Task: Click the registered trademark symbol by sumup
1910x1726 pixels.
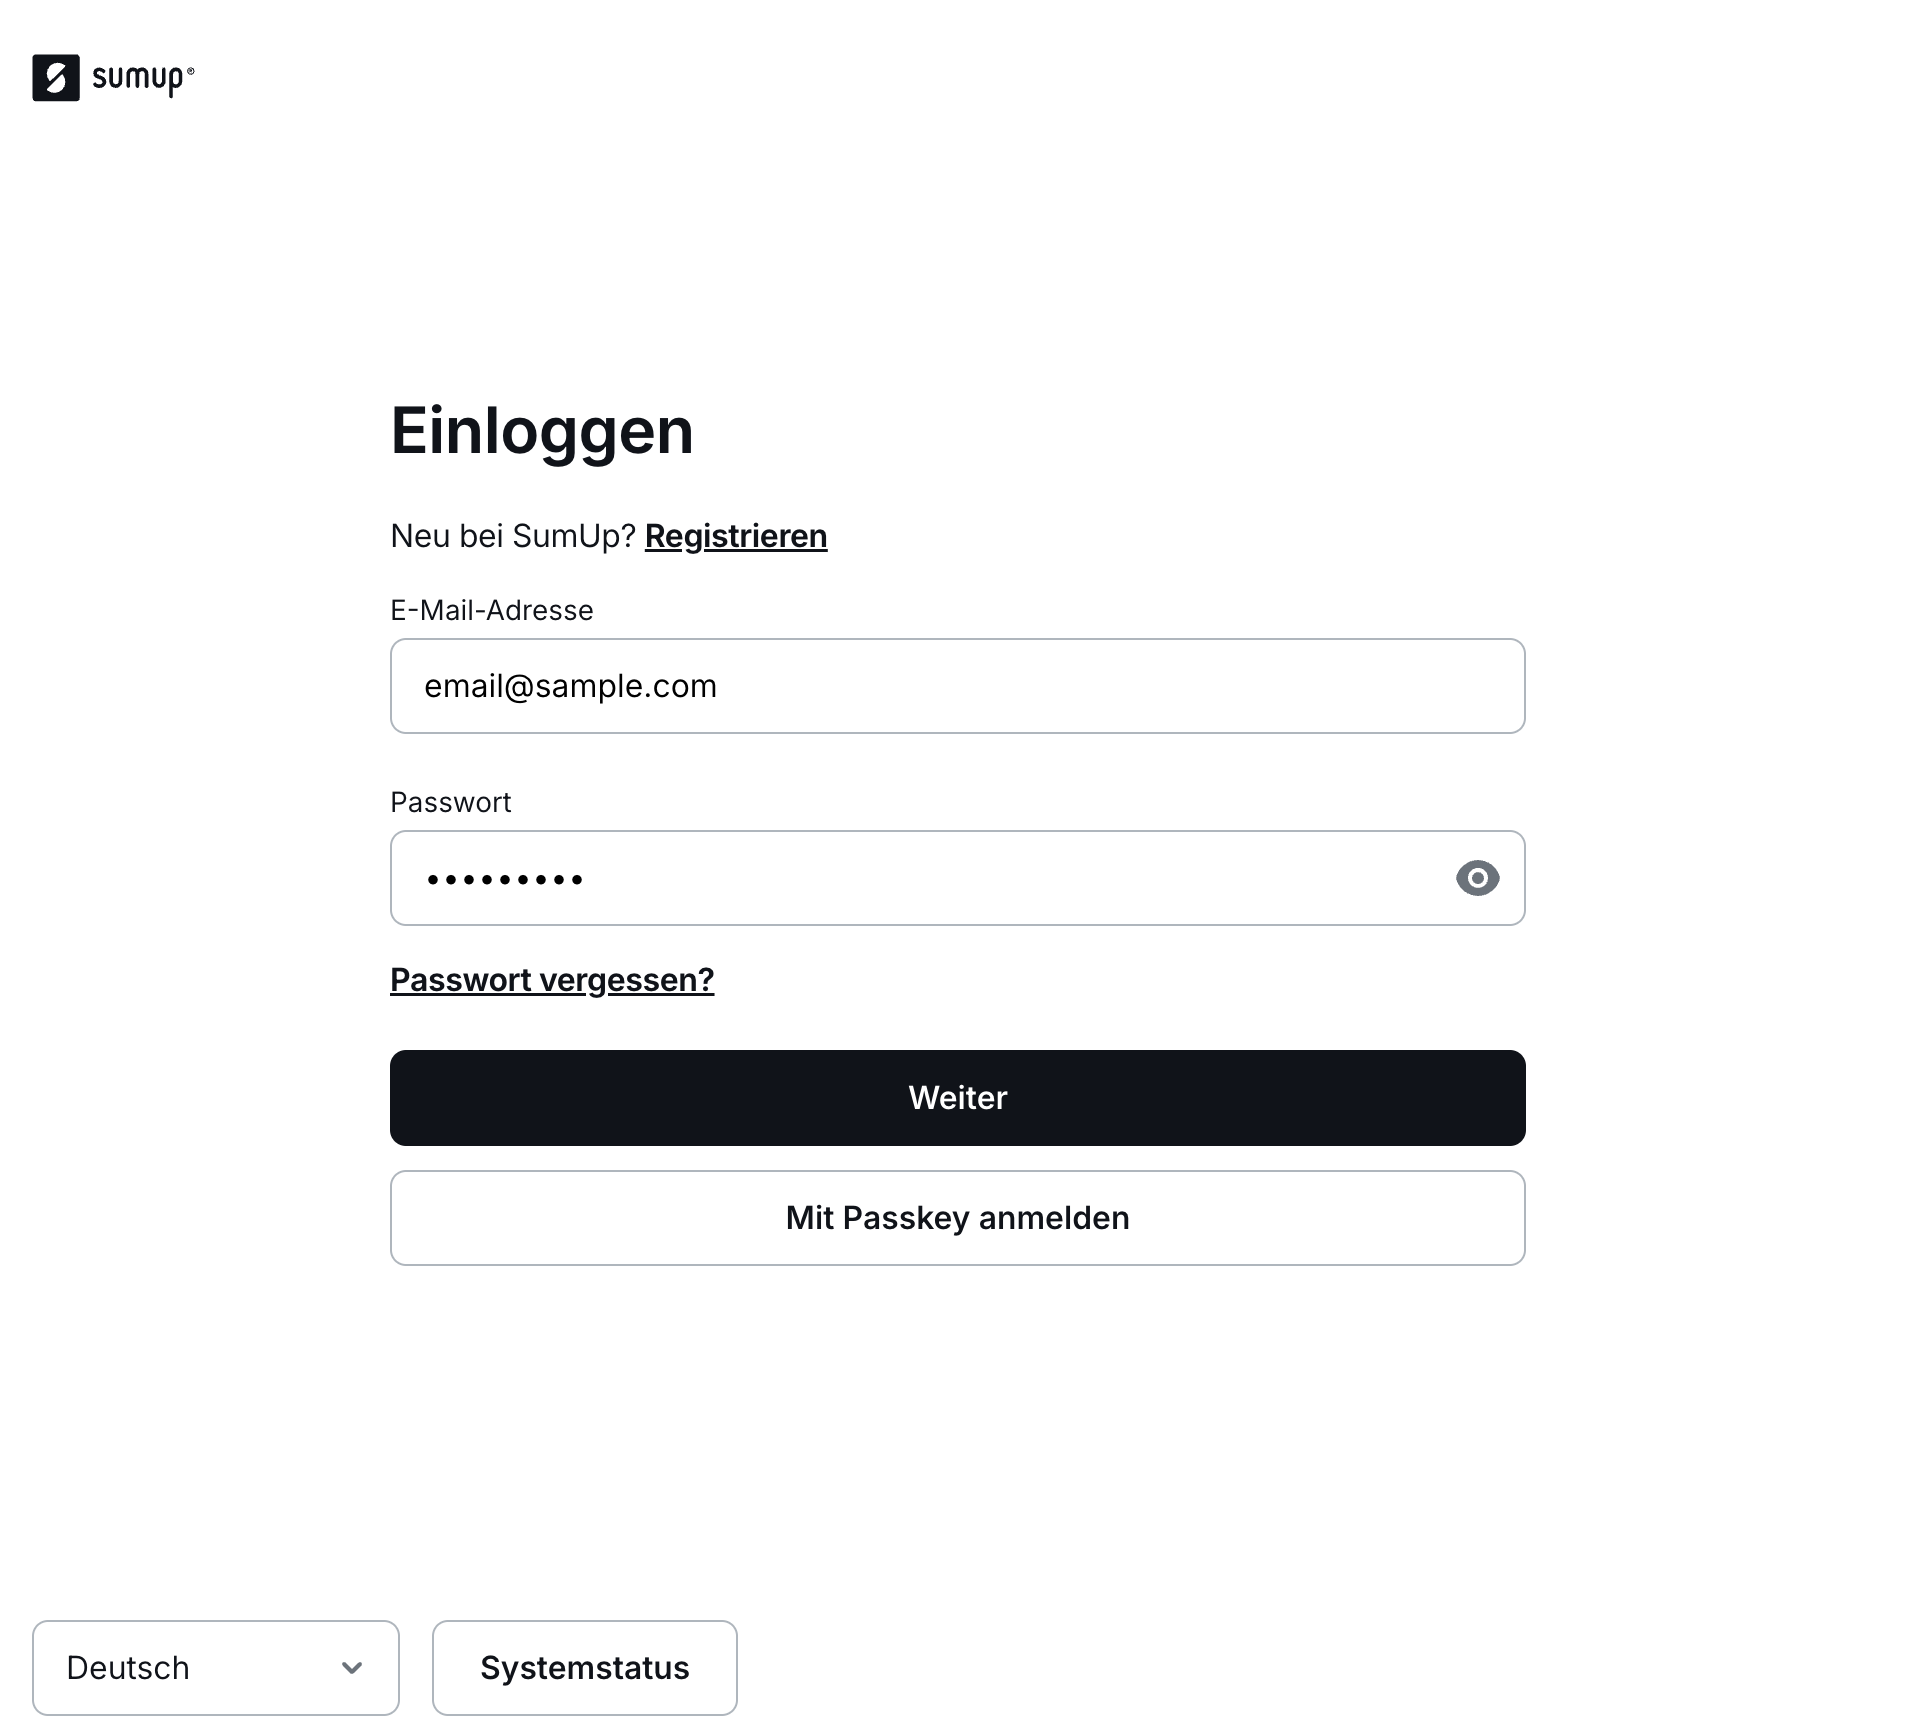Action: click(191, 71)
